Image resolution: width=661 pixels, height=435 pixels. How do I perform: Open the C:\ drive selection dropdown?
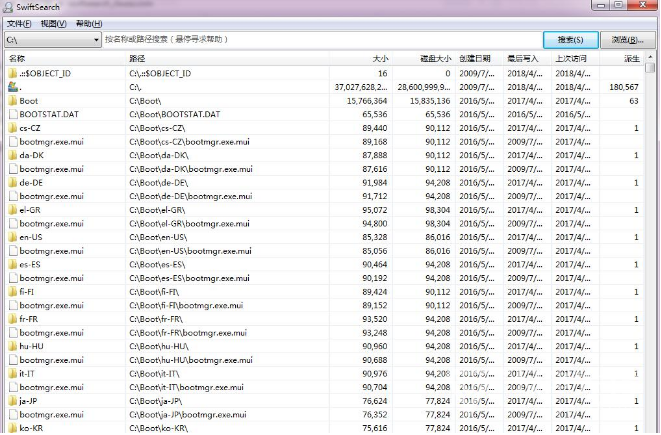53,40
